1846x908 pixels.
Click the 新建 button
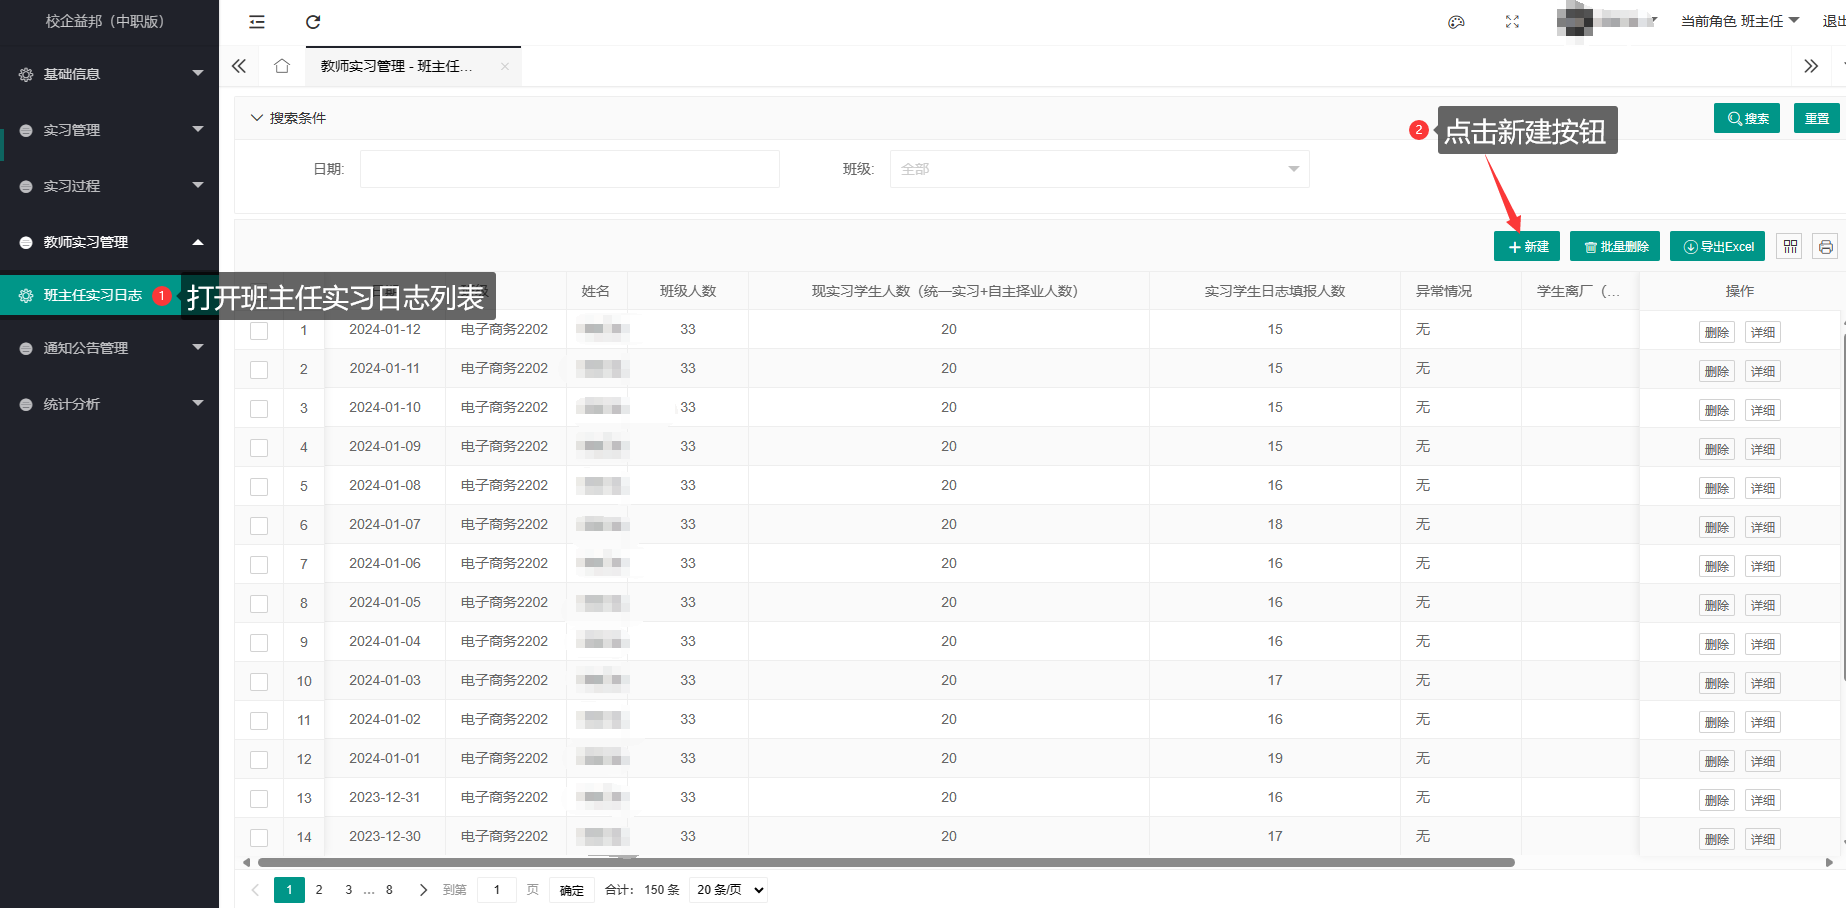(x=1527, y=246)
